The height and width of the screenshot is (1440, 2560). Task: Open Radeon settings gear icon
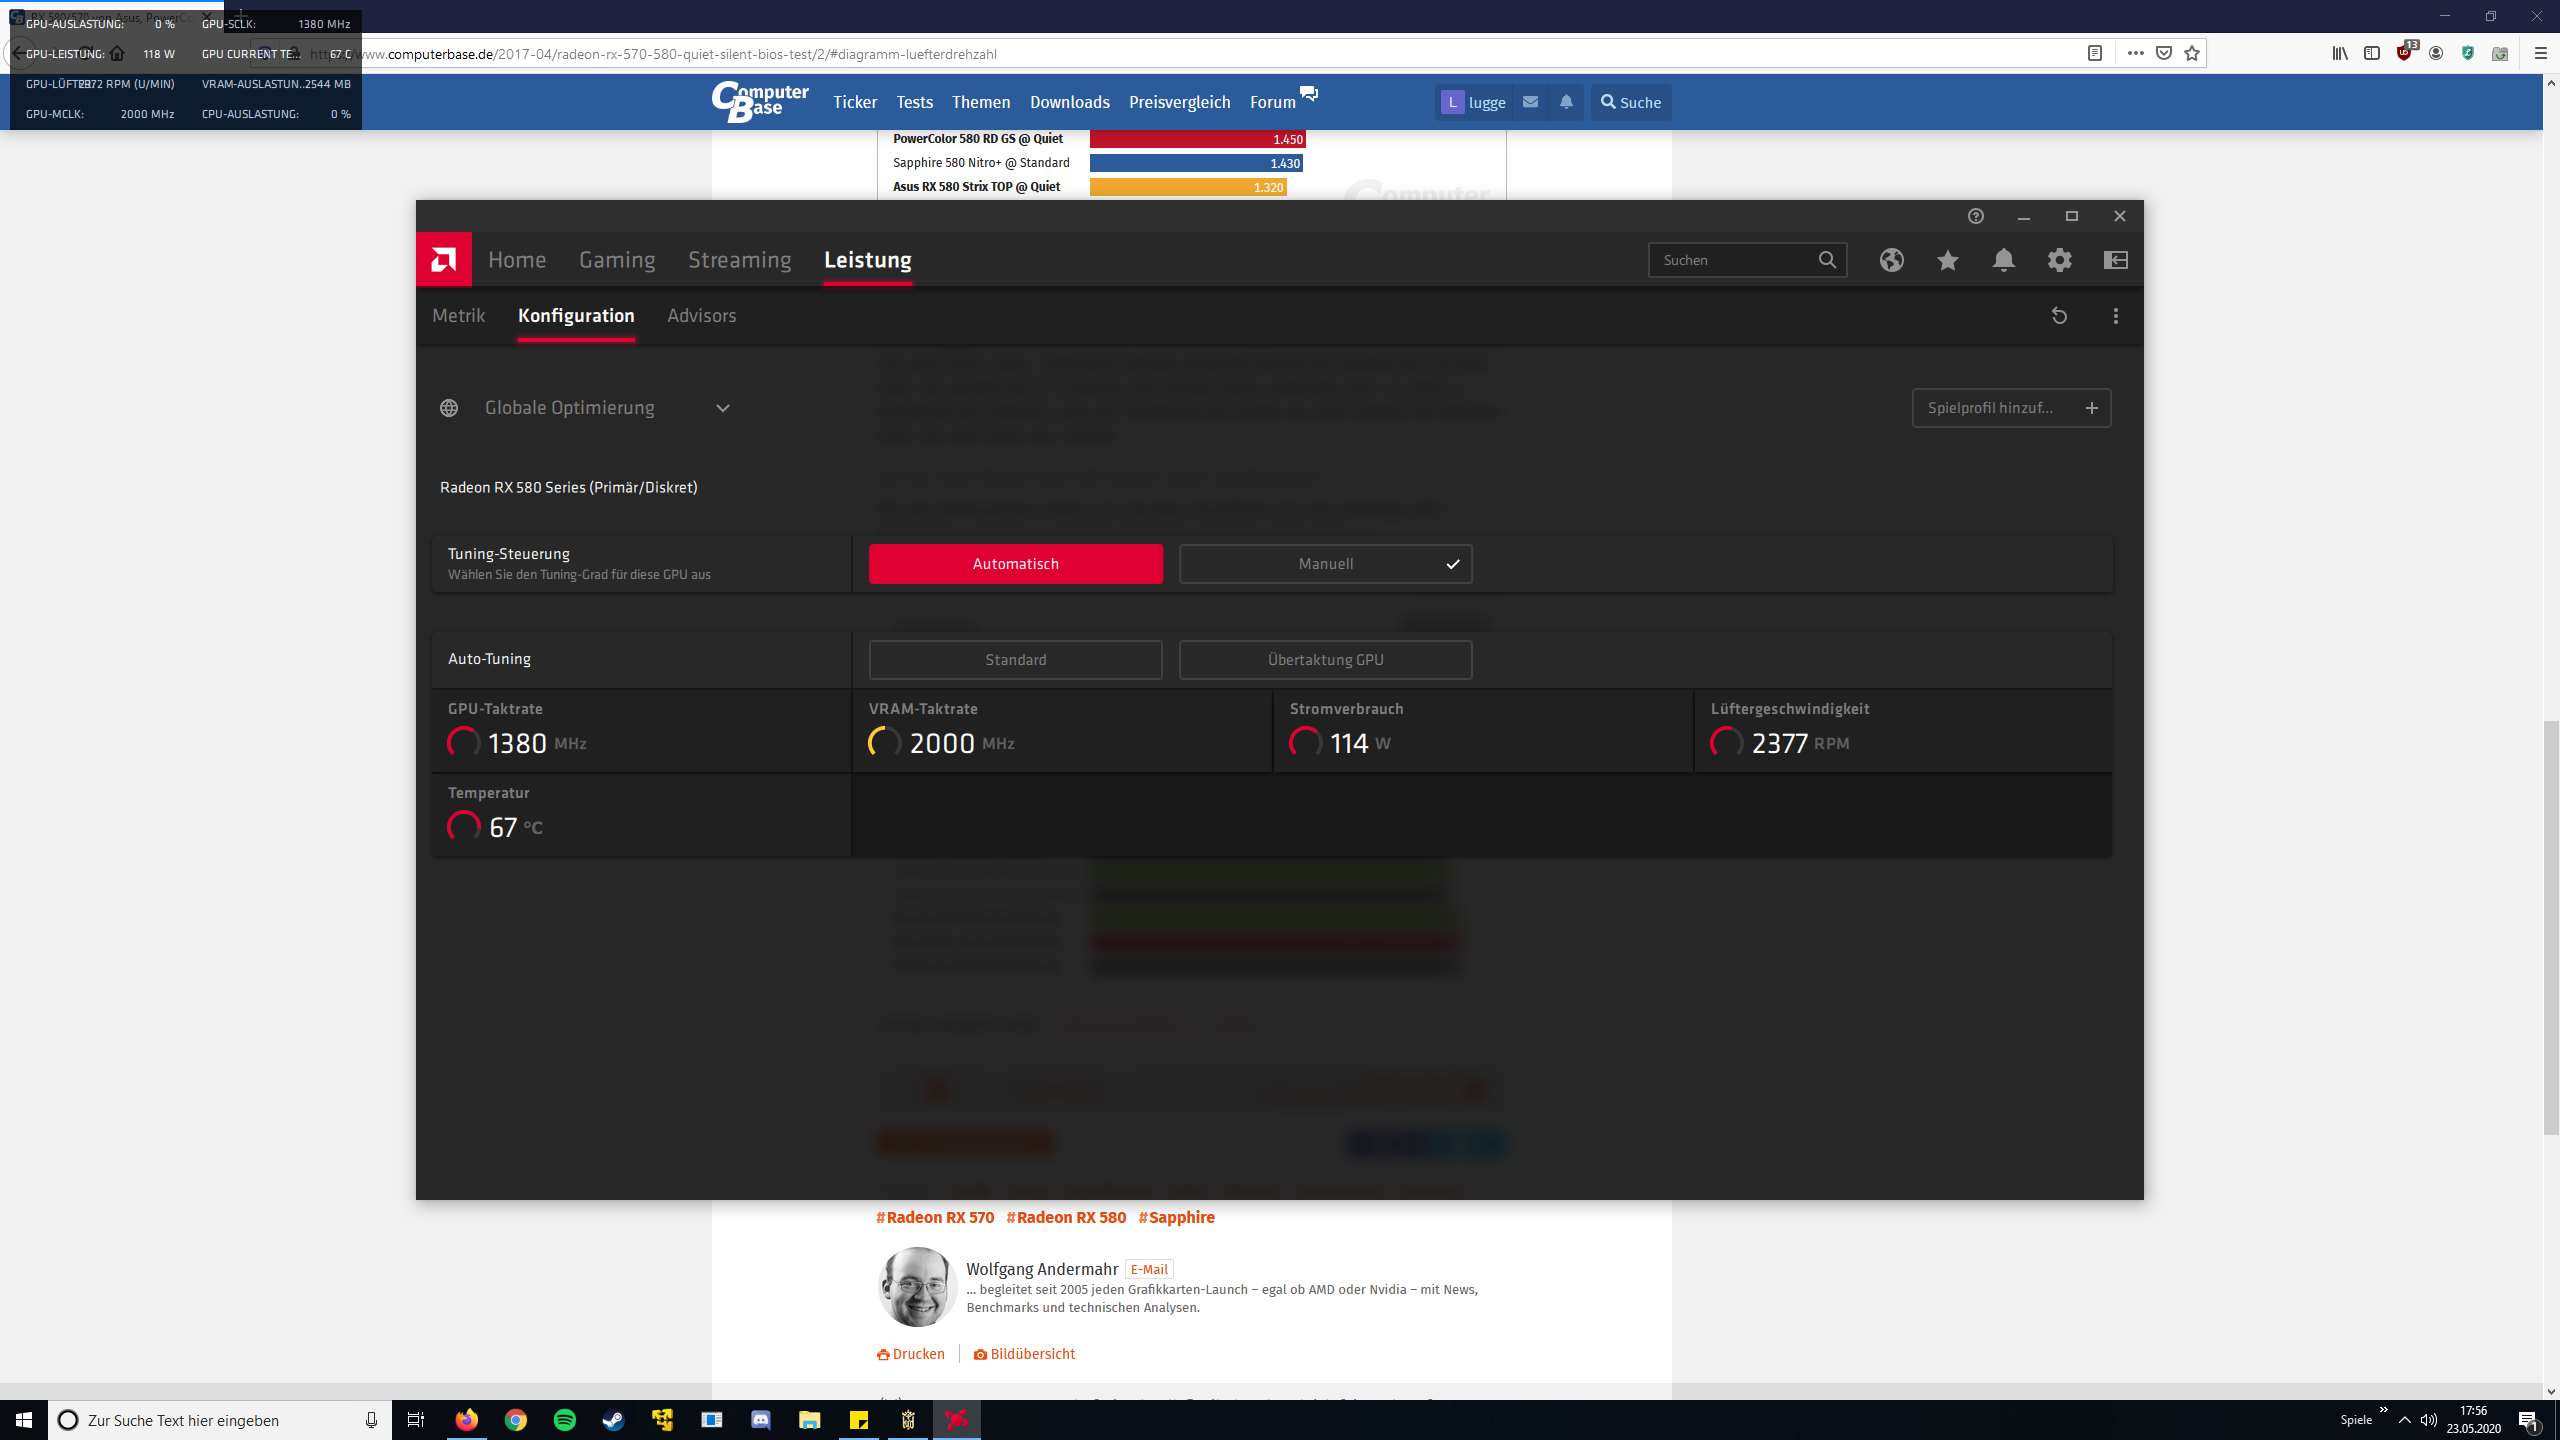pos(2059,260)
